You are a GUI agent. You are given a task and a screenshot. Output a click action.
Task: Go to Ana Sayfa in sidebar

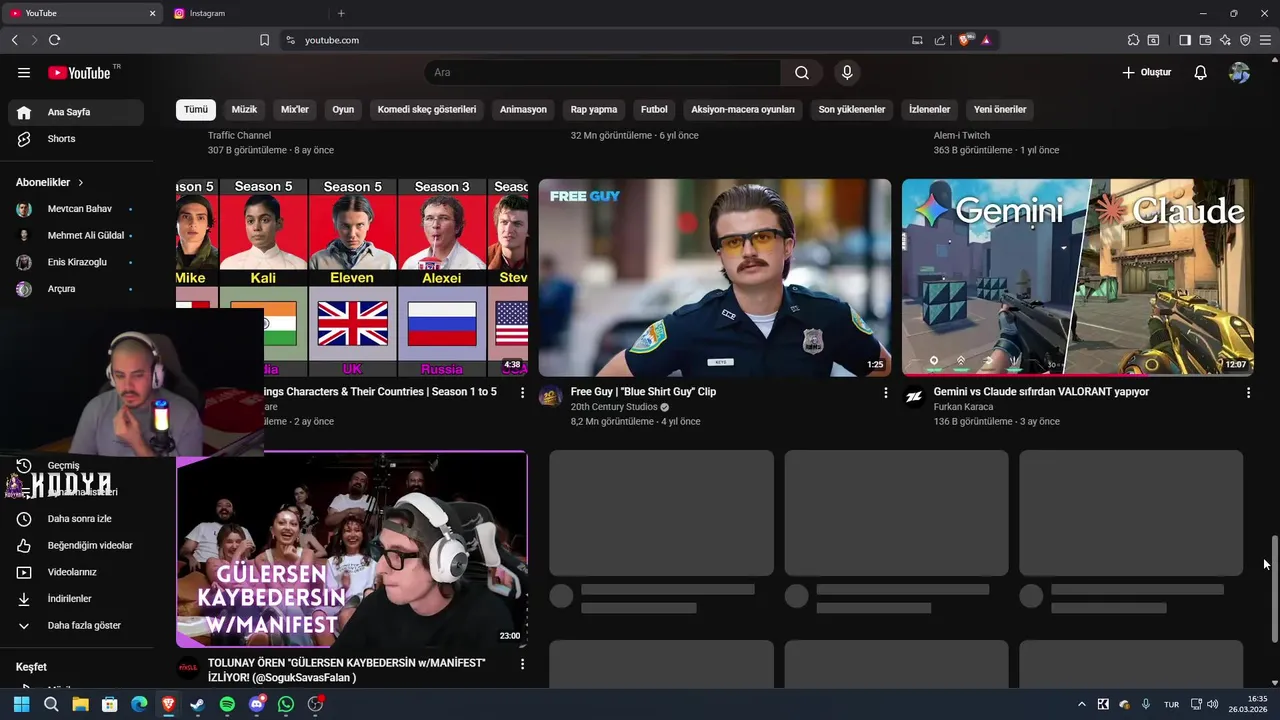pos(76,112)
